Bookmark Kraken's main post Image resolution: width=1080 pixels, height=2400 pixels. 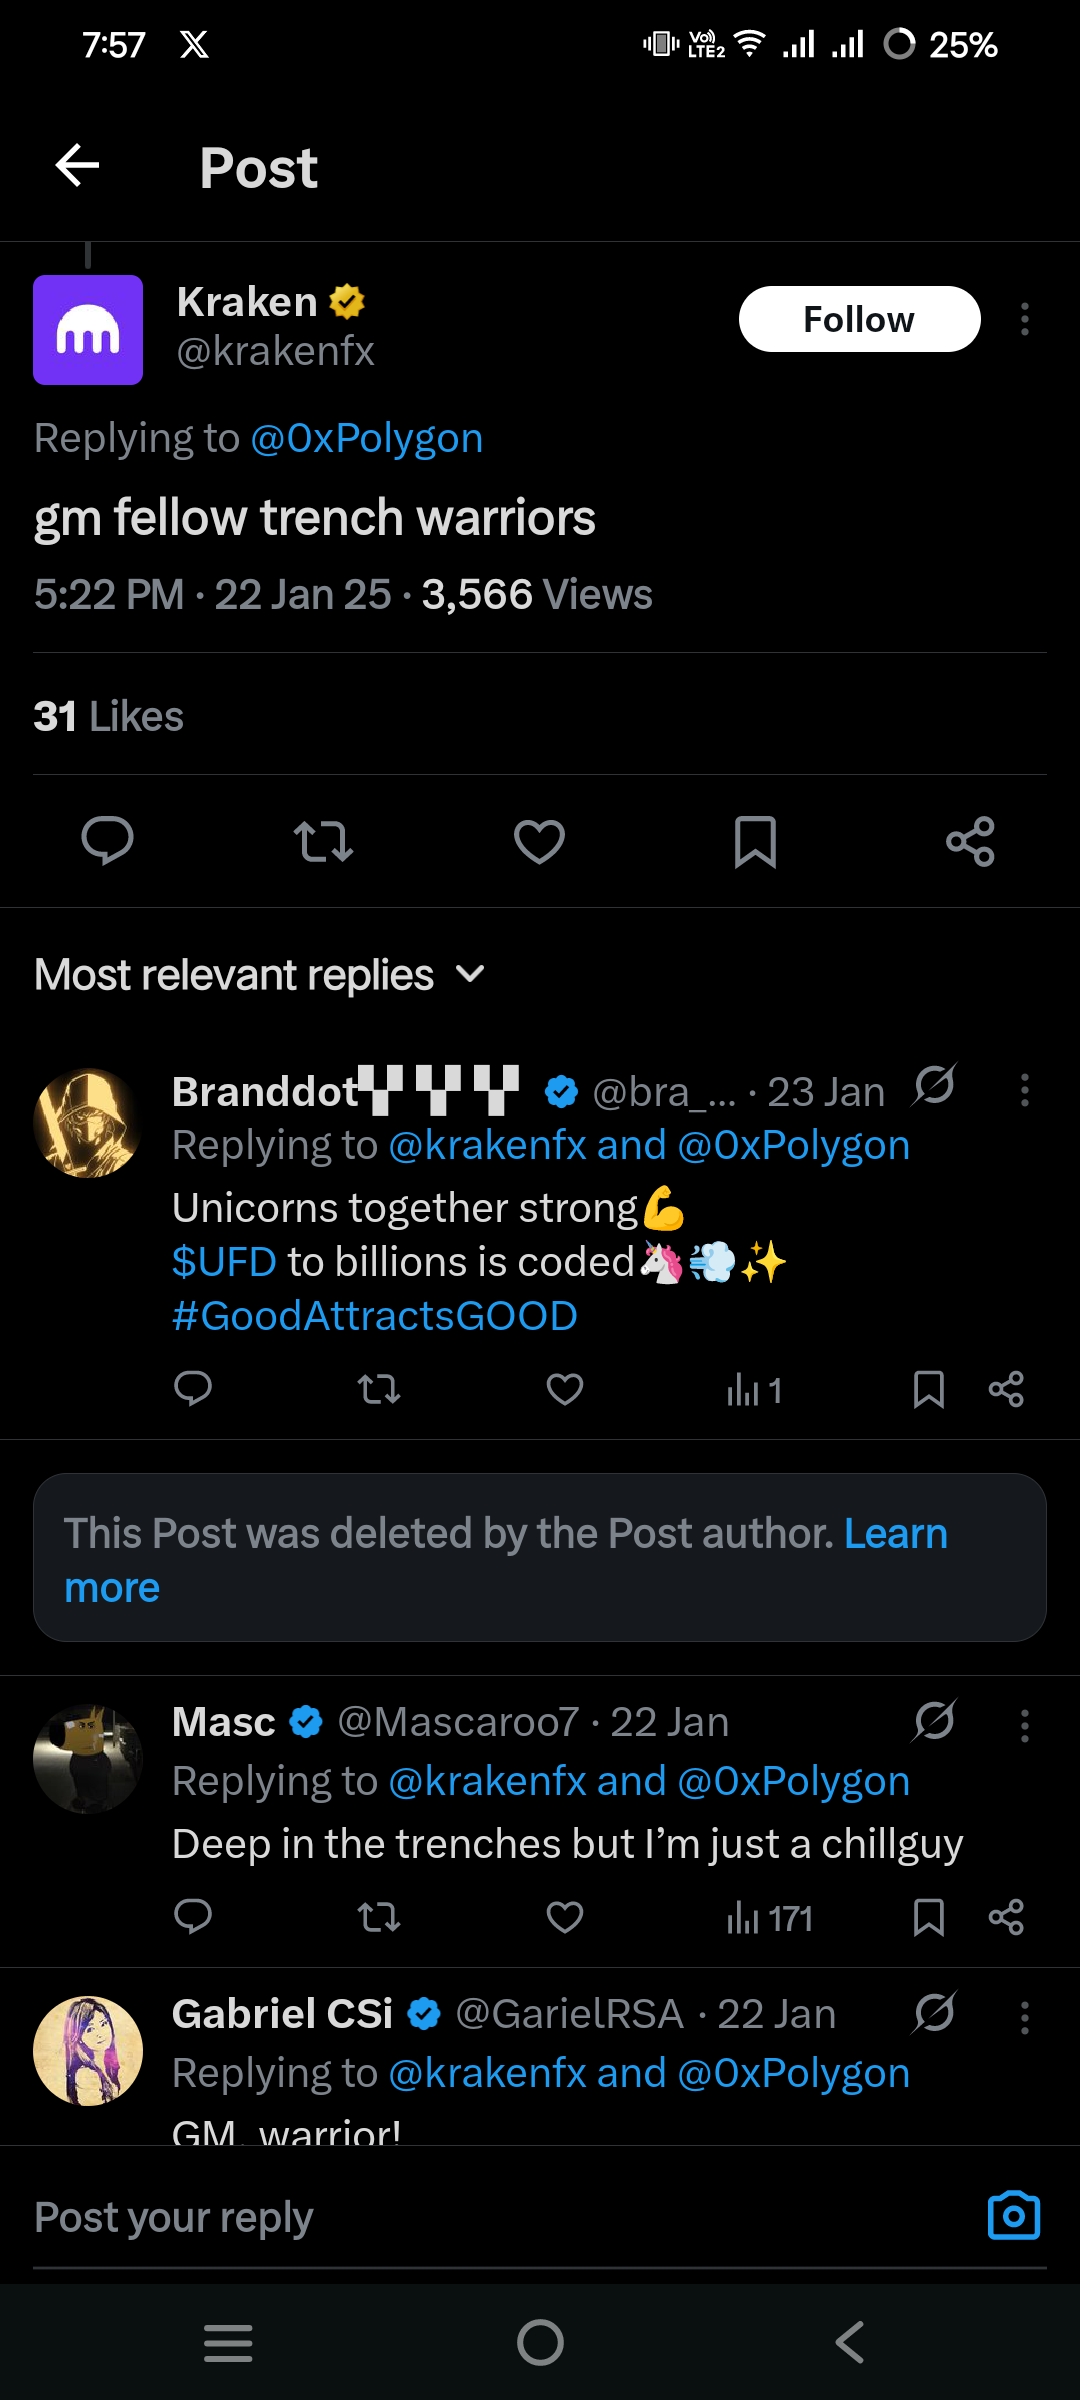(755, 841)
